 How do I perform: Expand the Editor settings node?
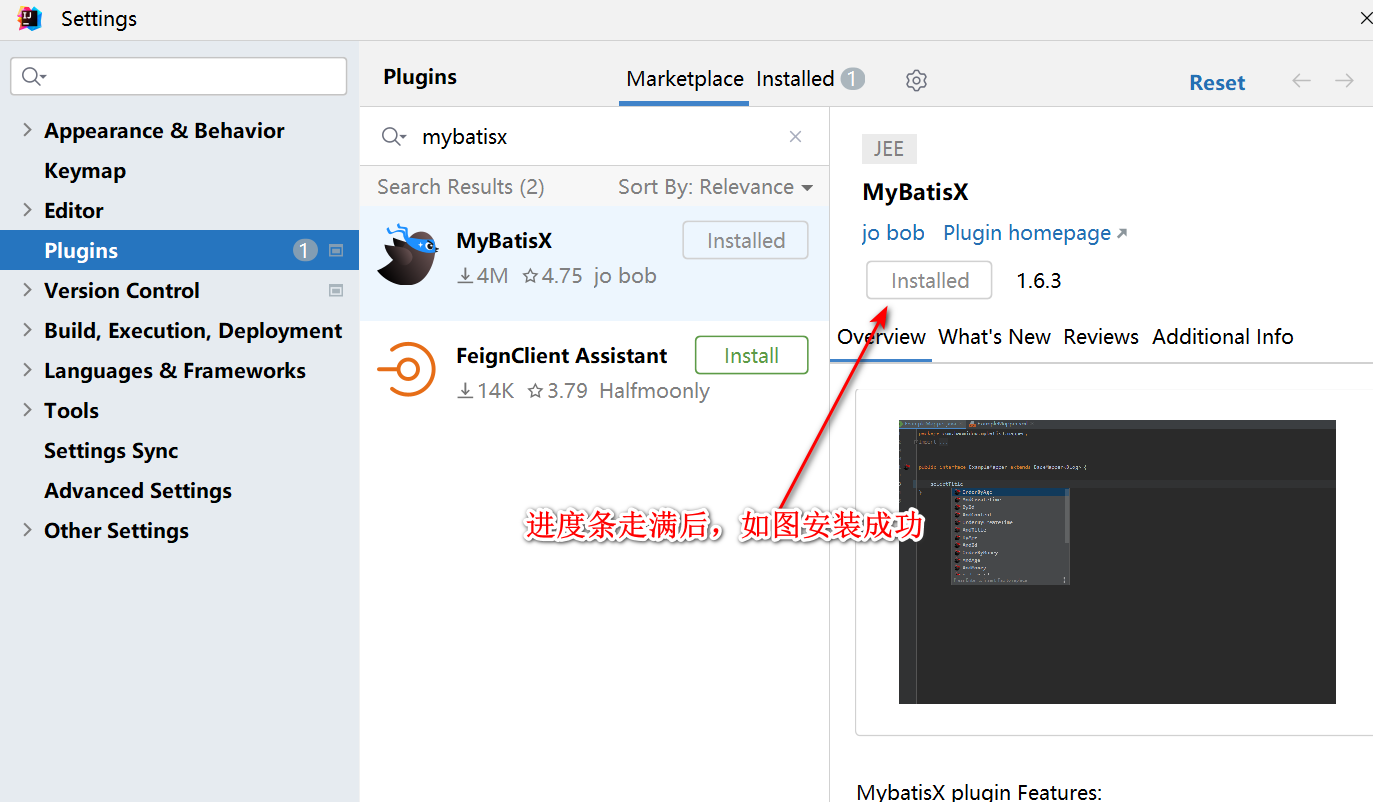click(x=27, y=210)
